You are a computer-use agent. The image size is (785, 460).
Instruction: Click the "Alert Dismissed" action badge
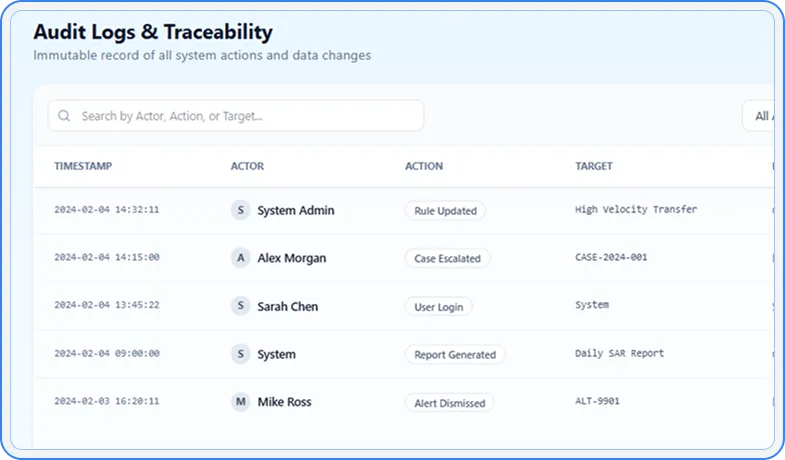point(450,403)
